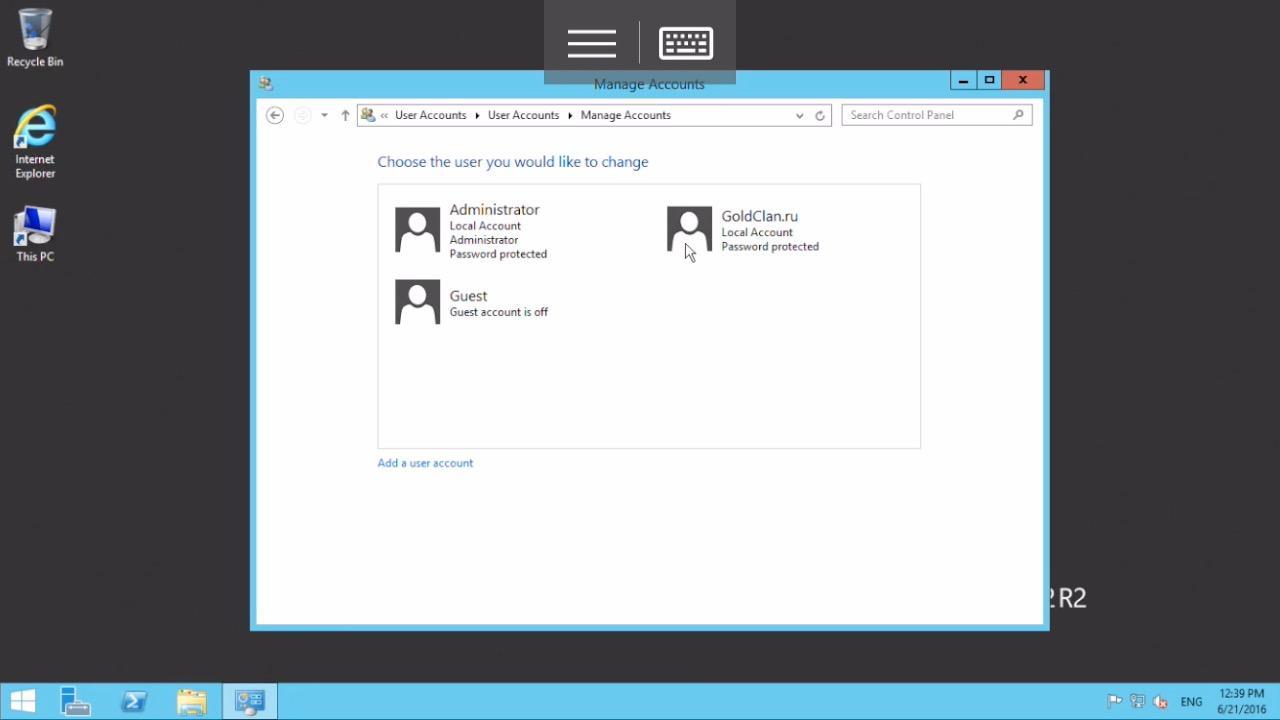Open the Recycle Bin desktop icon
Screen dimensions: 1280x720
[x=35, y=38]
